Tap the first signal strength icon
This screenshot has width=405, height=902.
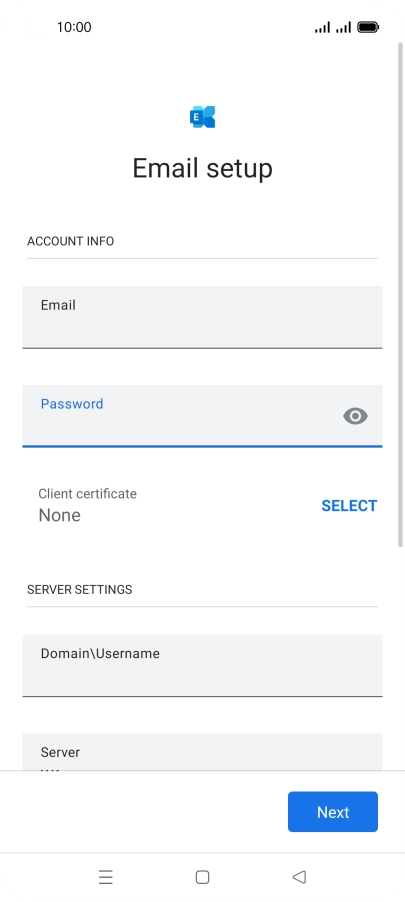(x=323, y=27)
